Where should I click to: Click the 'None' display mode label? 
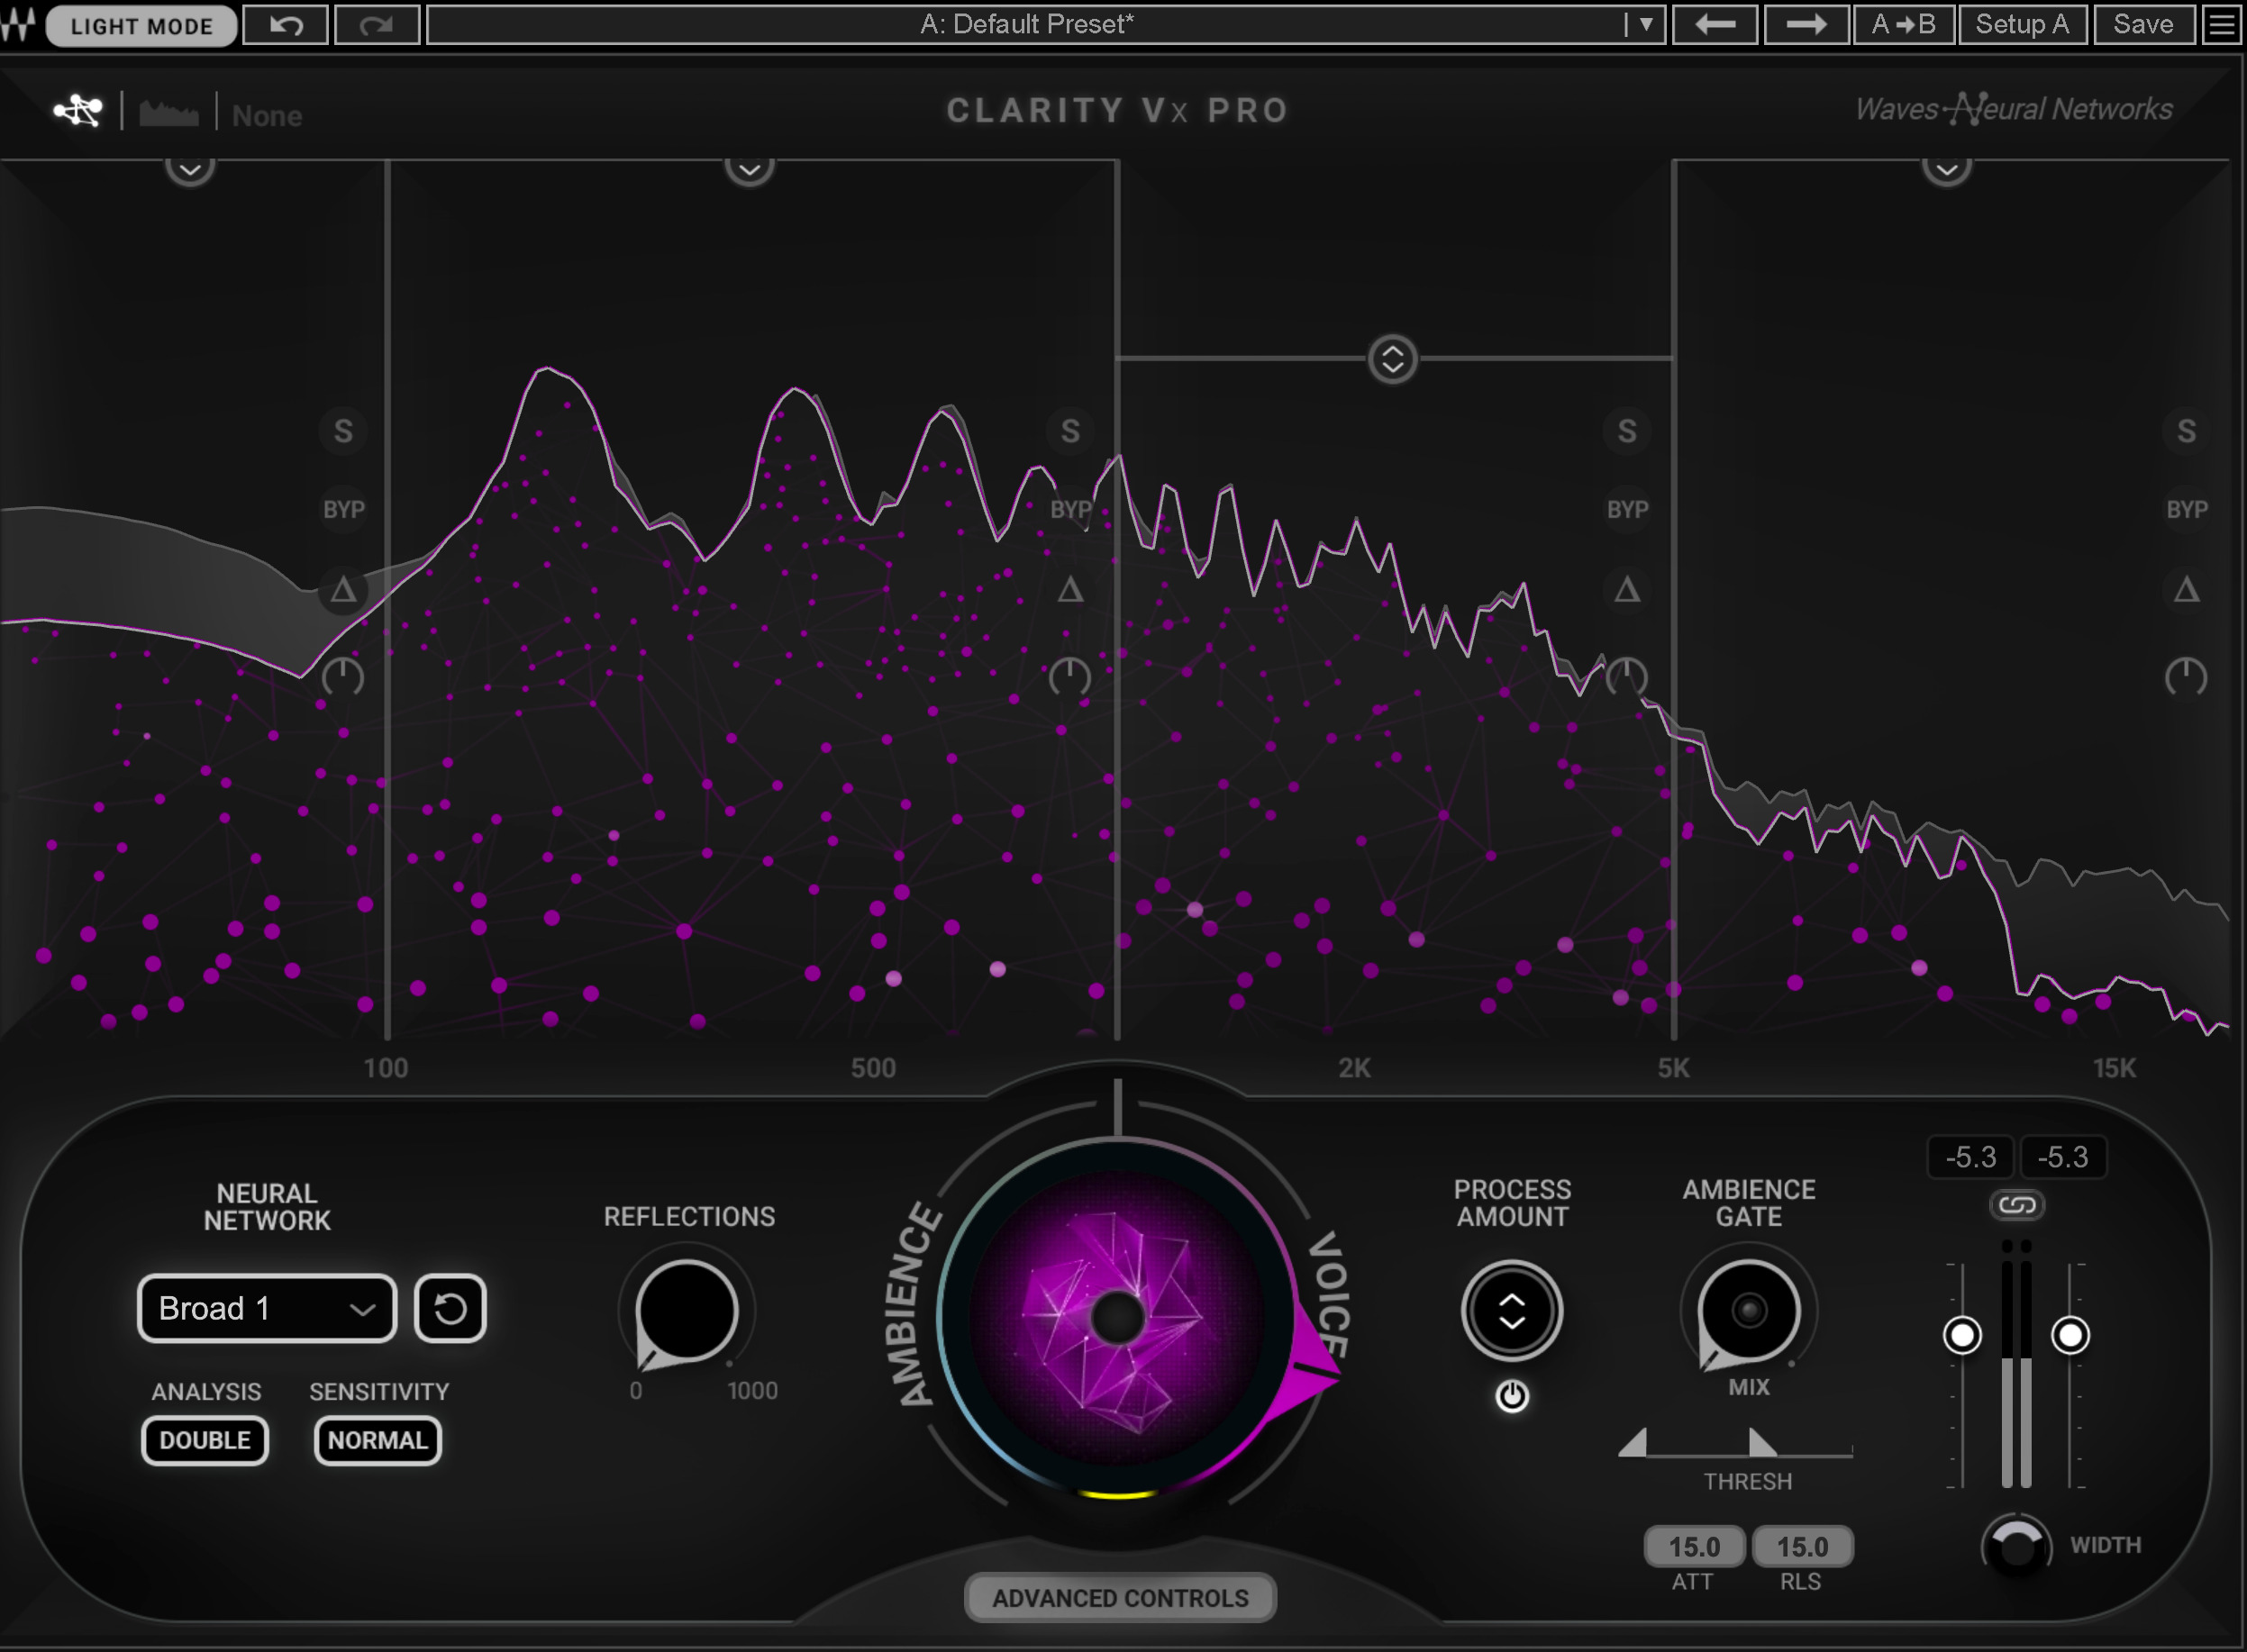click(x=267, y=116)
